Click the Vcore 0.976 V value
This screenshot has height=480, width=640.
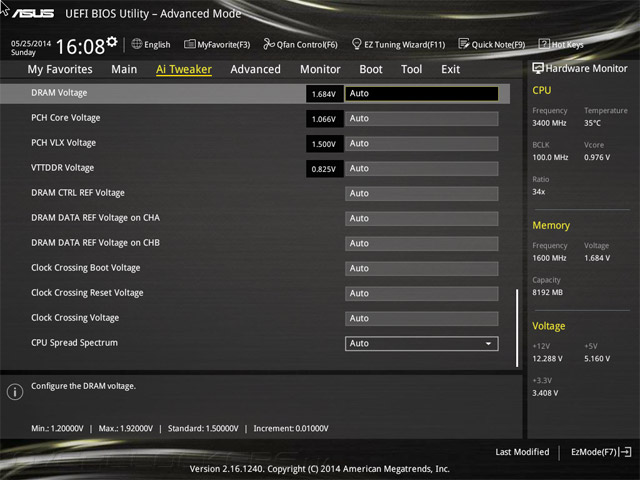pyautogui.click(x=597, y=157)
